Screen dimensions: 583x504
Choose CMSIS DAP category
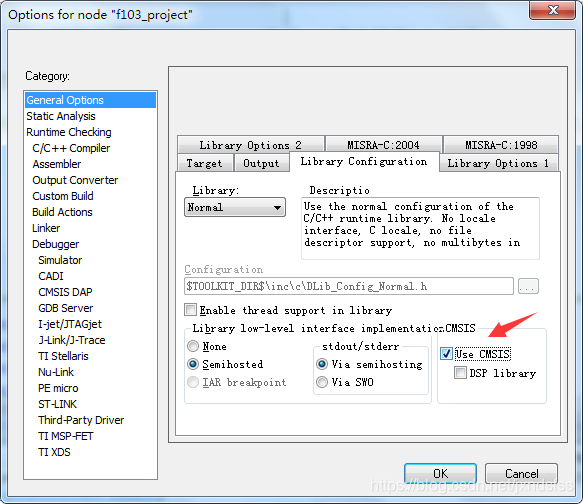point(65,292)
